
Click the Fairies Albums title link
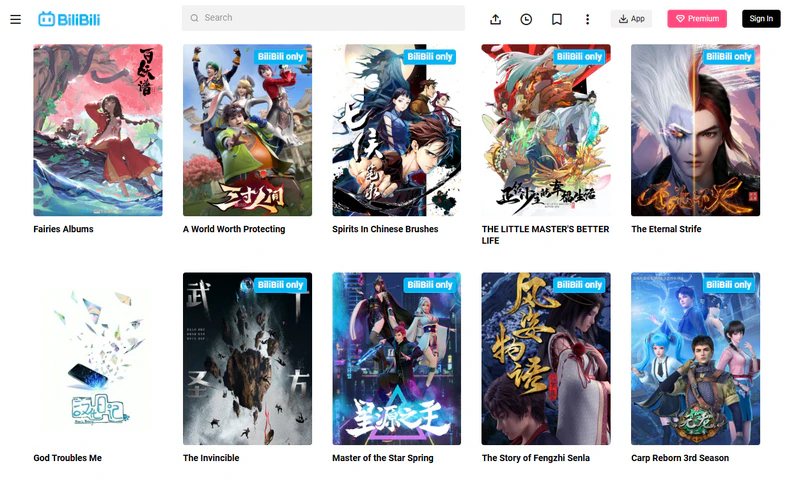tap(63, 229)
